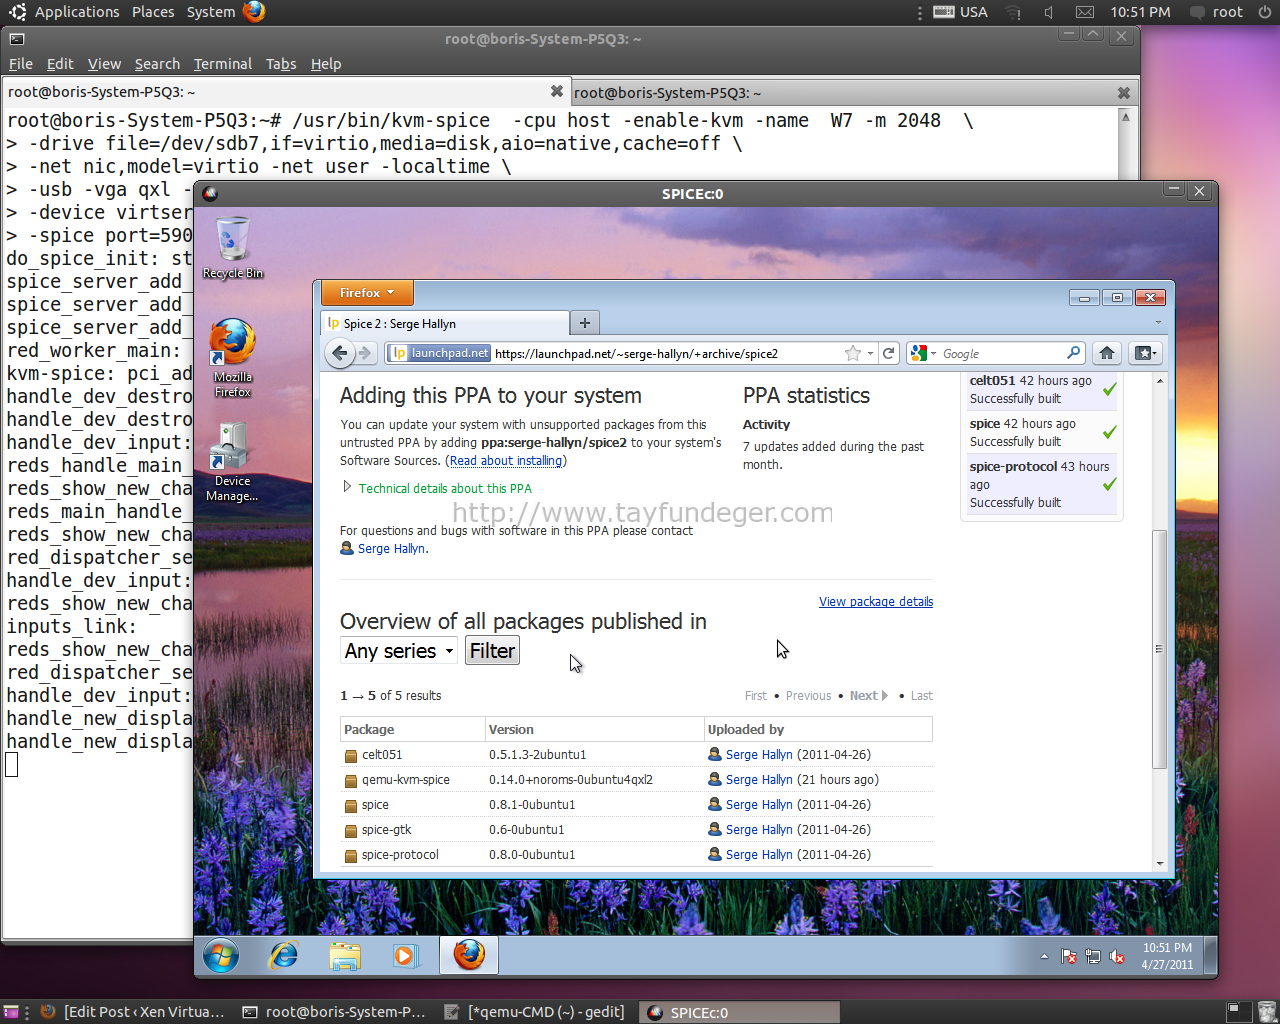
Task: Open the terminal Search menu
Action: coord(157,64)
